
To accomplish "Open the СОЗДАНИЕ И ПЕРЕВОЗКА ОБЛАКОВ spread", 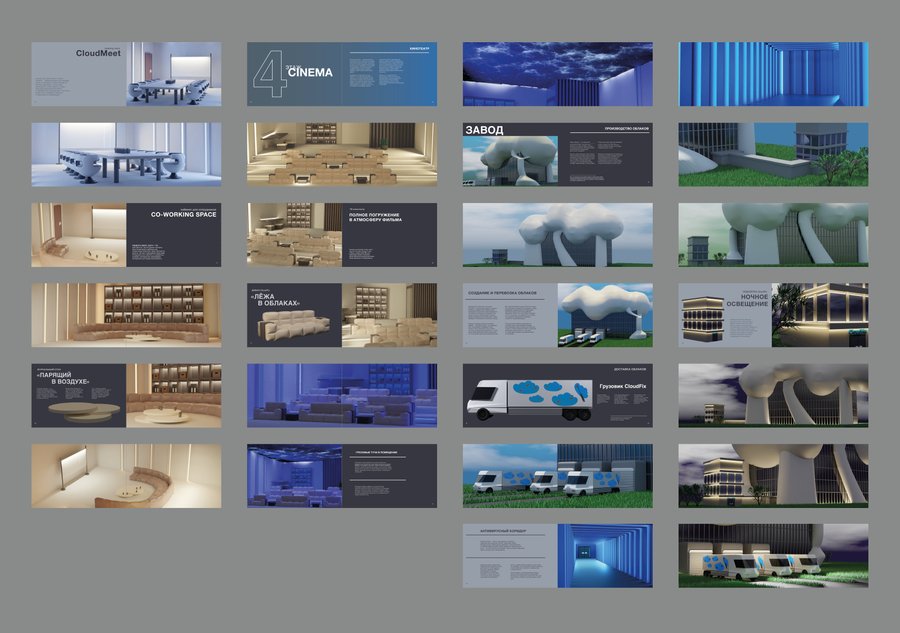I will 558,315.
